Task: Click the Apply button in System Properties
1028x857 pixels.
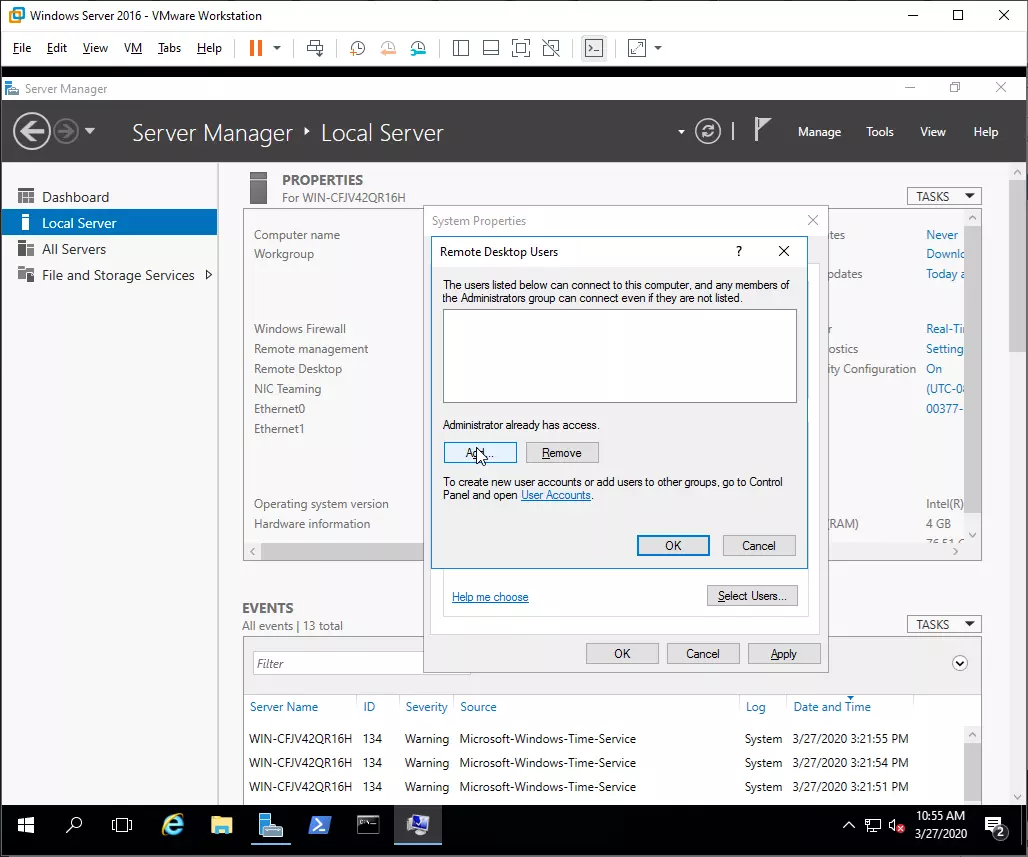Action: tap(783, 654)
